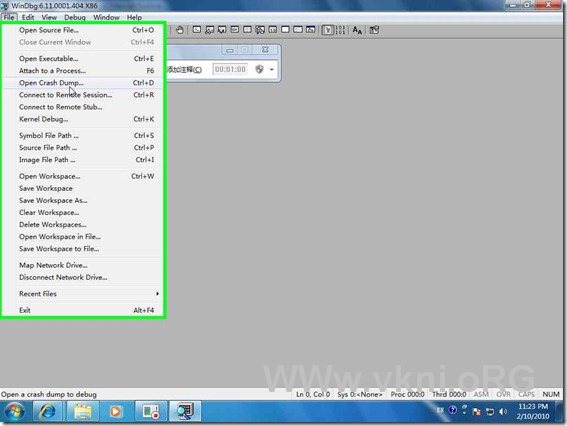Click the 'Proc 000:0' status entry
567x426 pixels.
[408, 394]
